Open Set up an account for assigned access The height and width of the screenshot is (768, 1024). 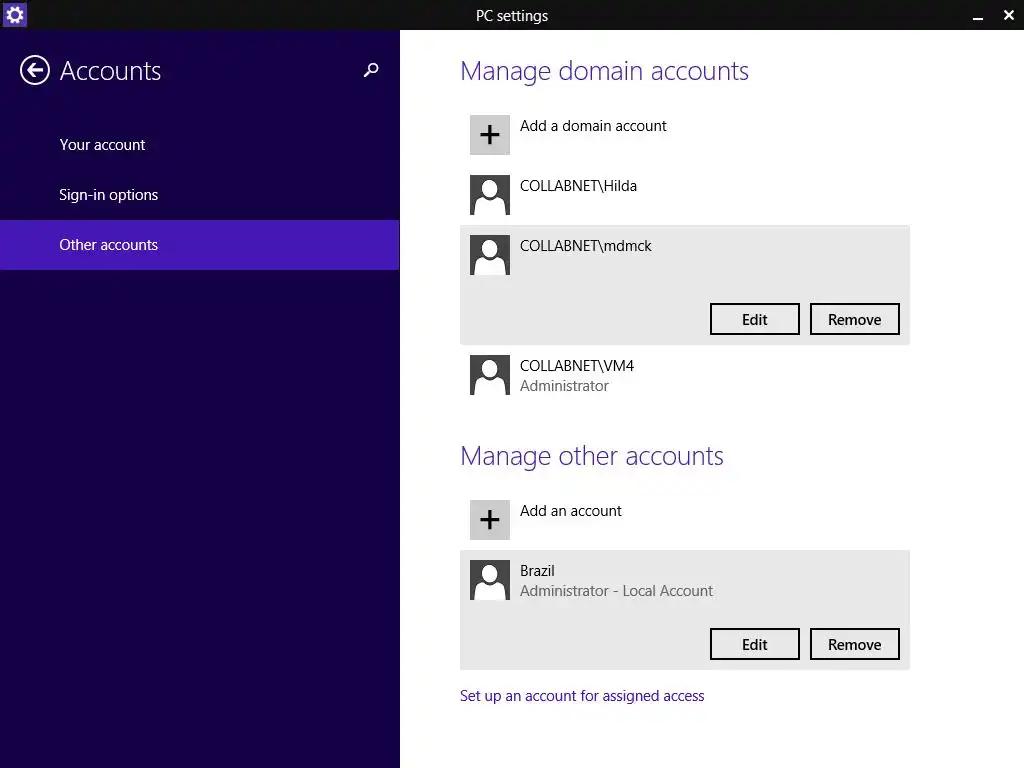point(582,696)
